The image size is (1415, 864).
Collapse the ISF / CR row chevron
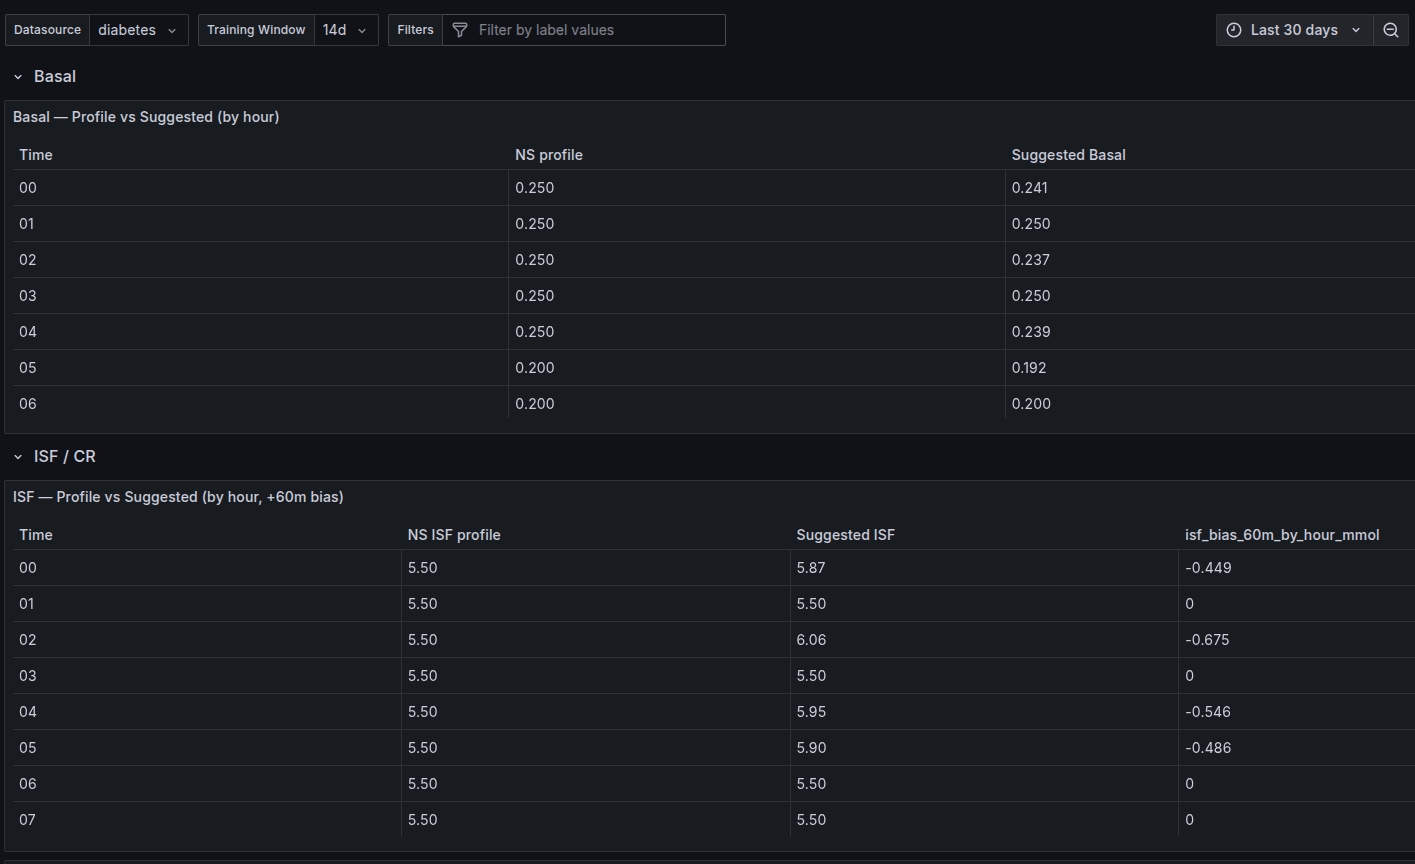18,457
